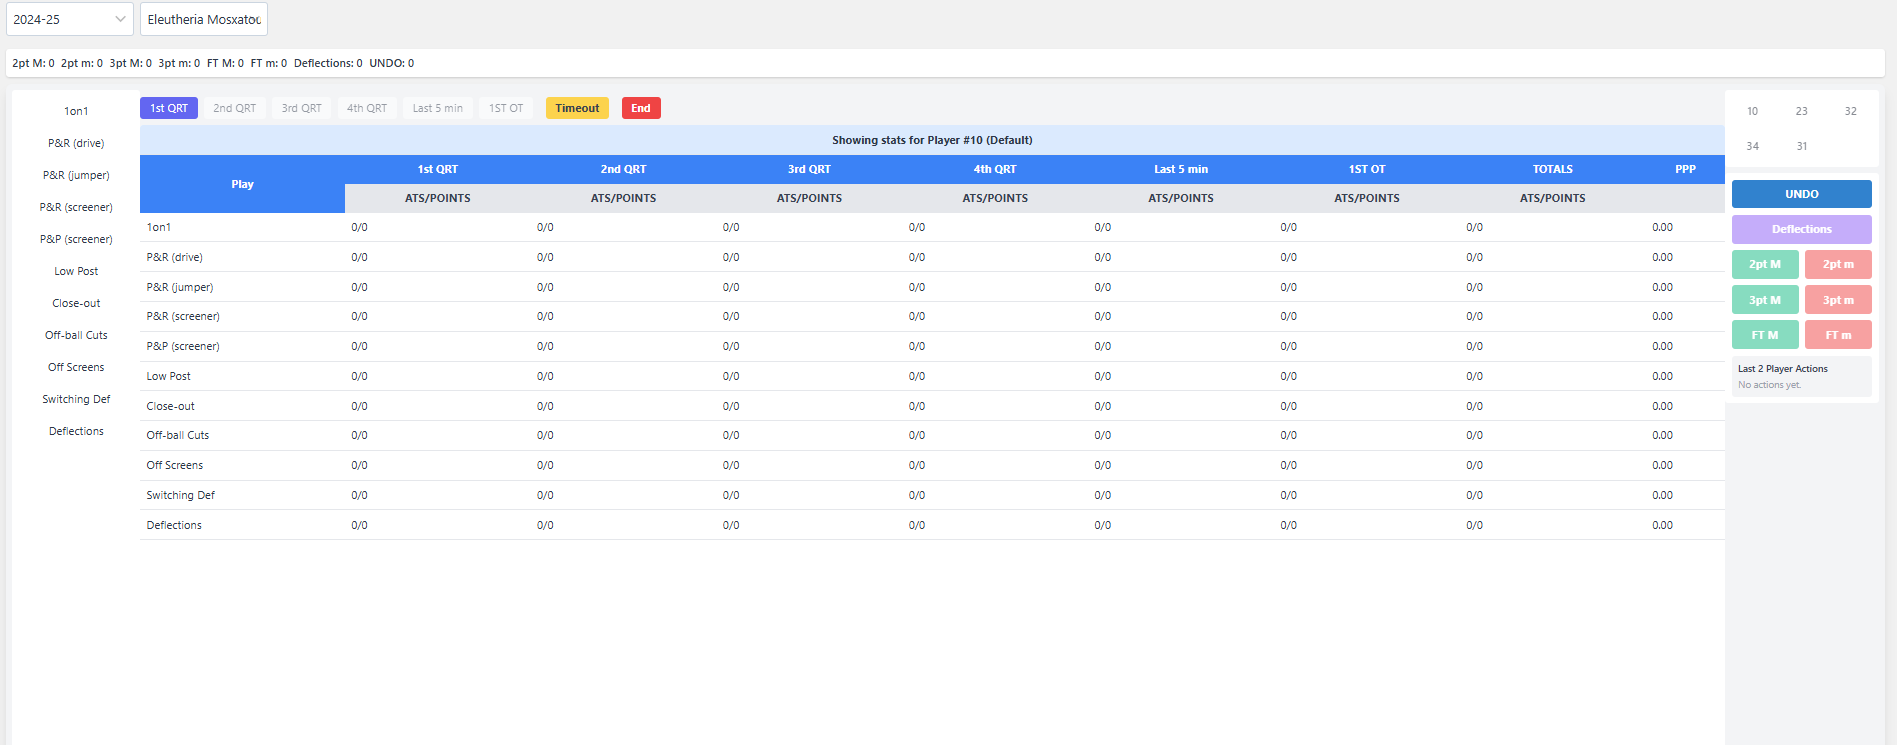Select player number 34
The width and height of the screenshot is (1897, 745).
coord(1752,146)
